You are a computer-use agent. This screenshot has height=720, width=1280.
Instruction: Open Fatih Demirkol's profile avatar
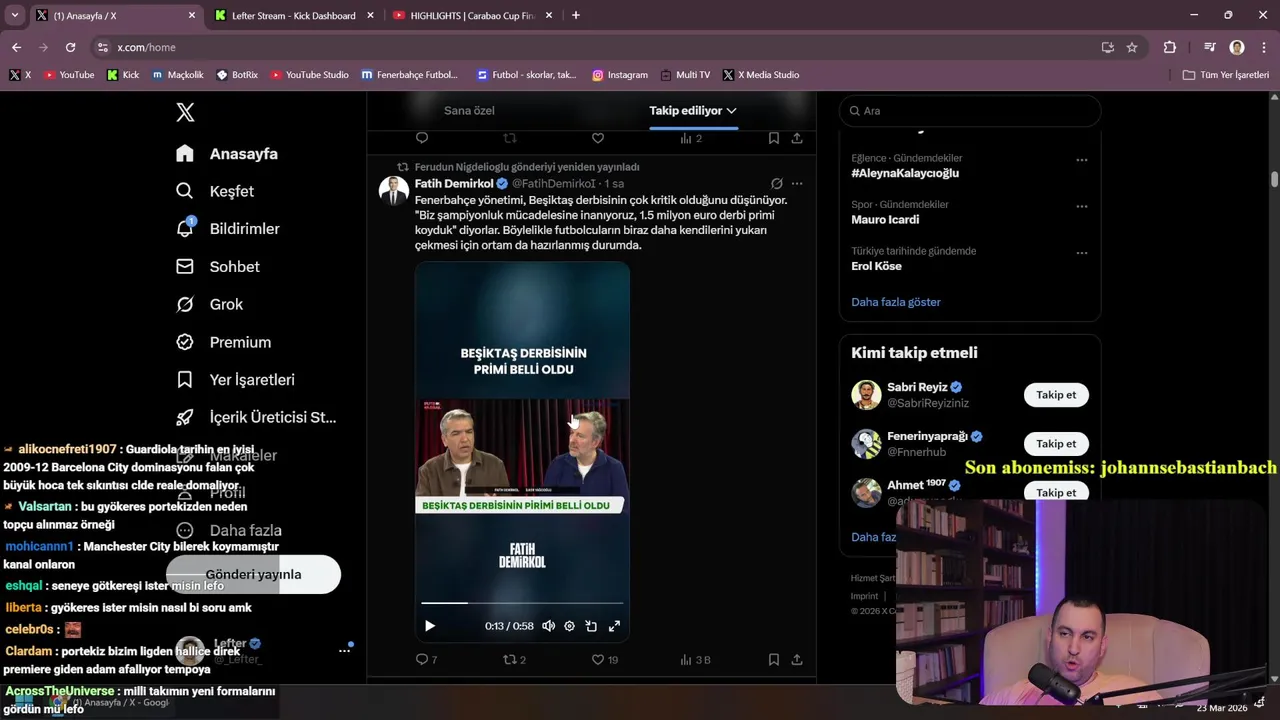coord(394,191)
